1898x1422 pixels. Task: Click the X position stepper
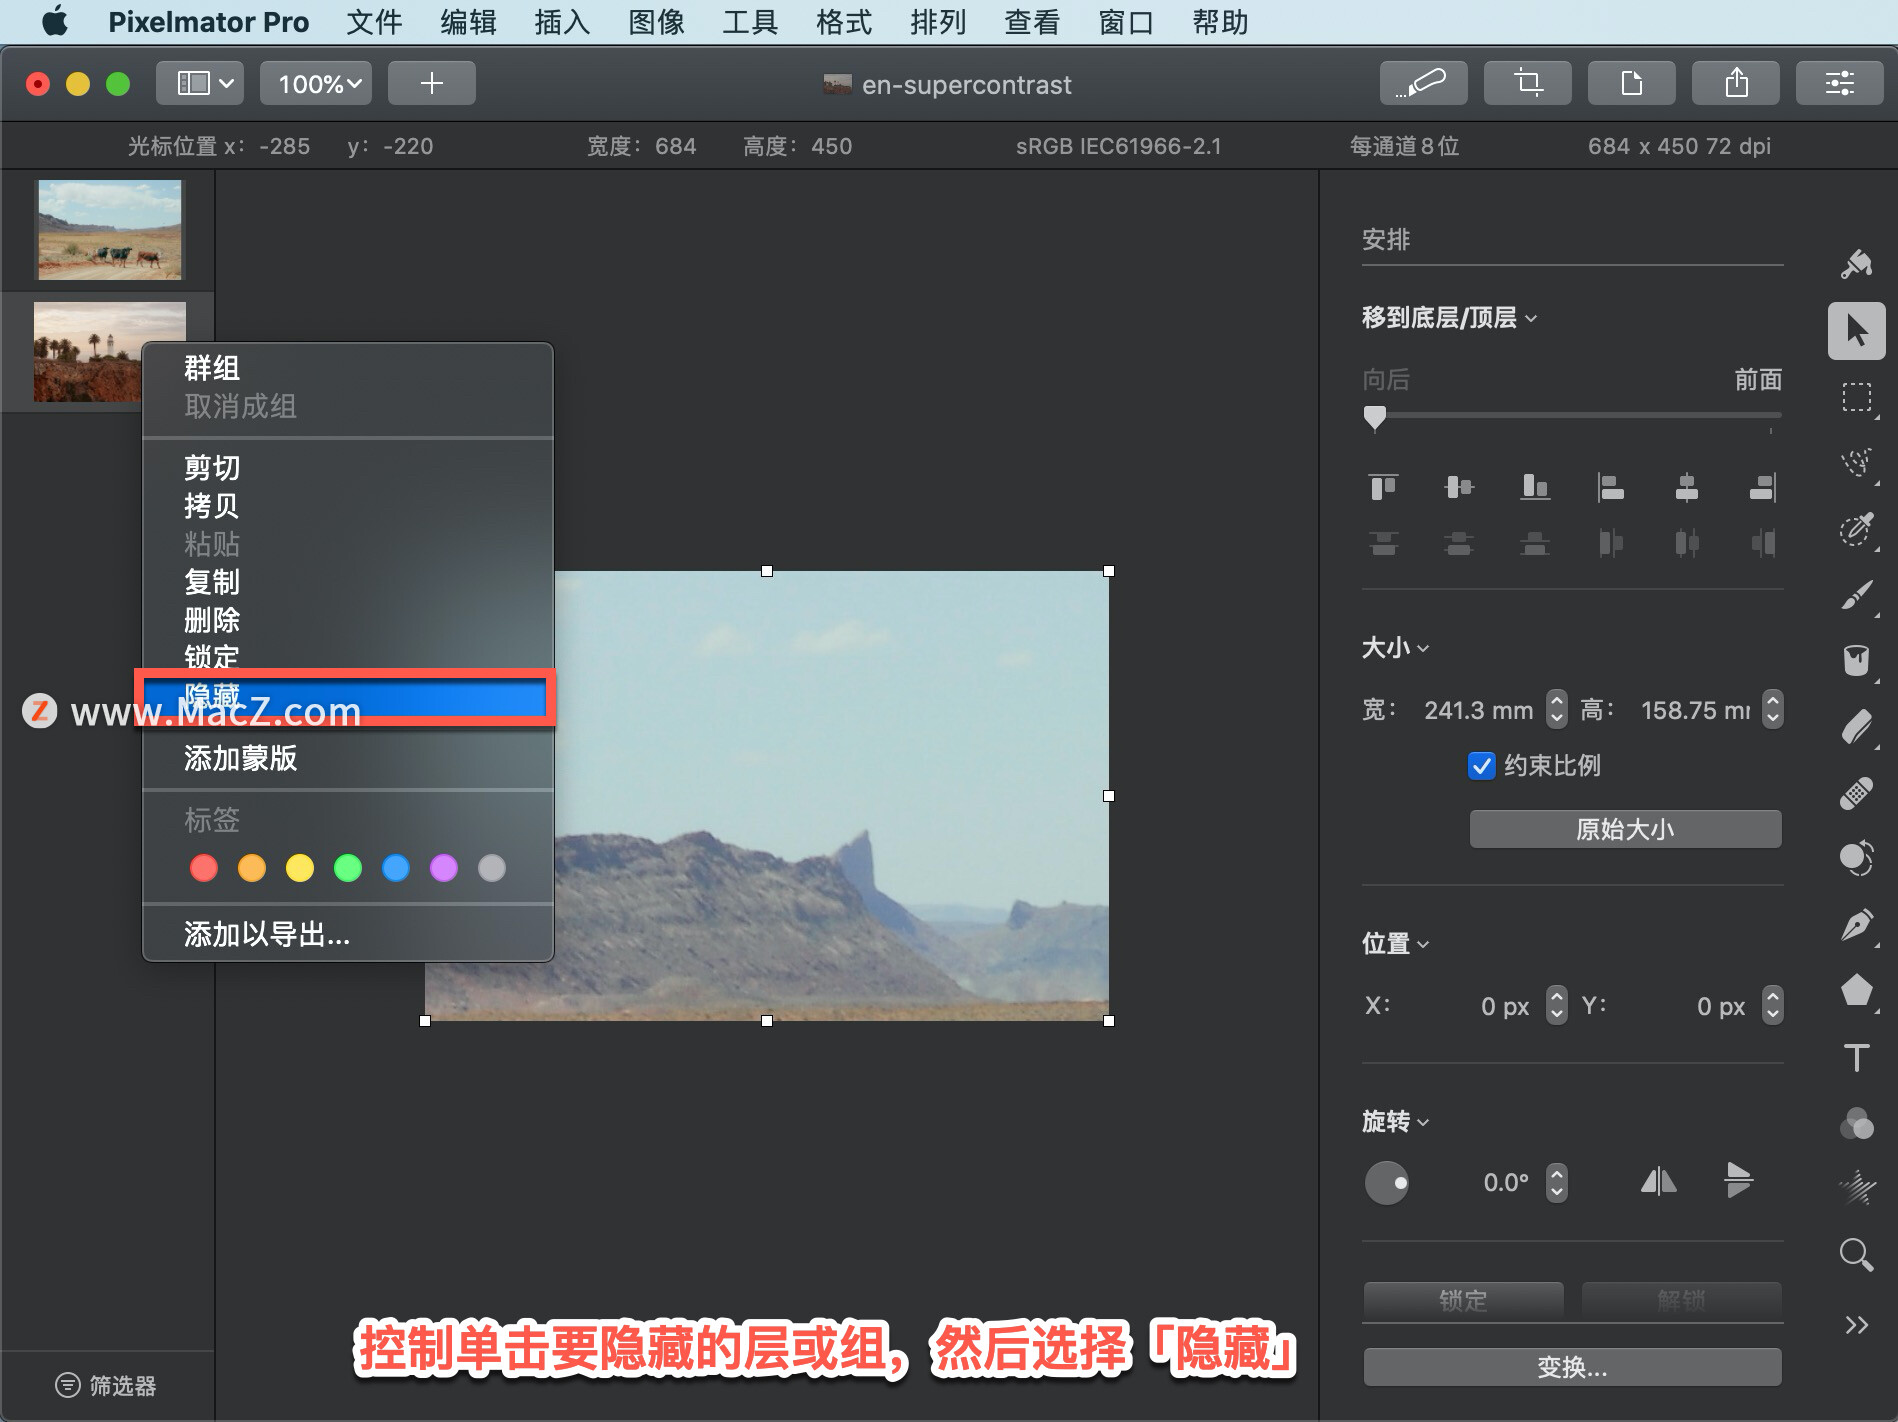[1557, 1005]
